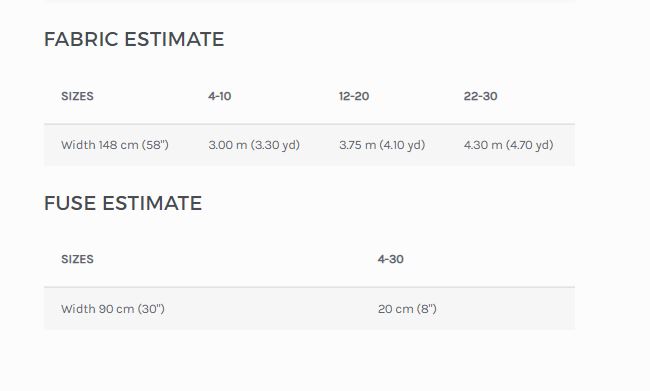This screenshot has width=650, height=391.
Task: Click the 4.30 m (4.70 yd) value
Action: [509, 145]
